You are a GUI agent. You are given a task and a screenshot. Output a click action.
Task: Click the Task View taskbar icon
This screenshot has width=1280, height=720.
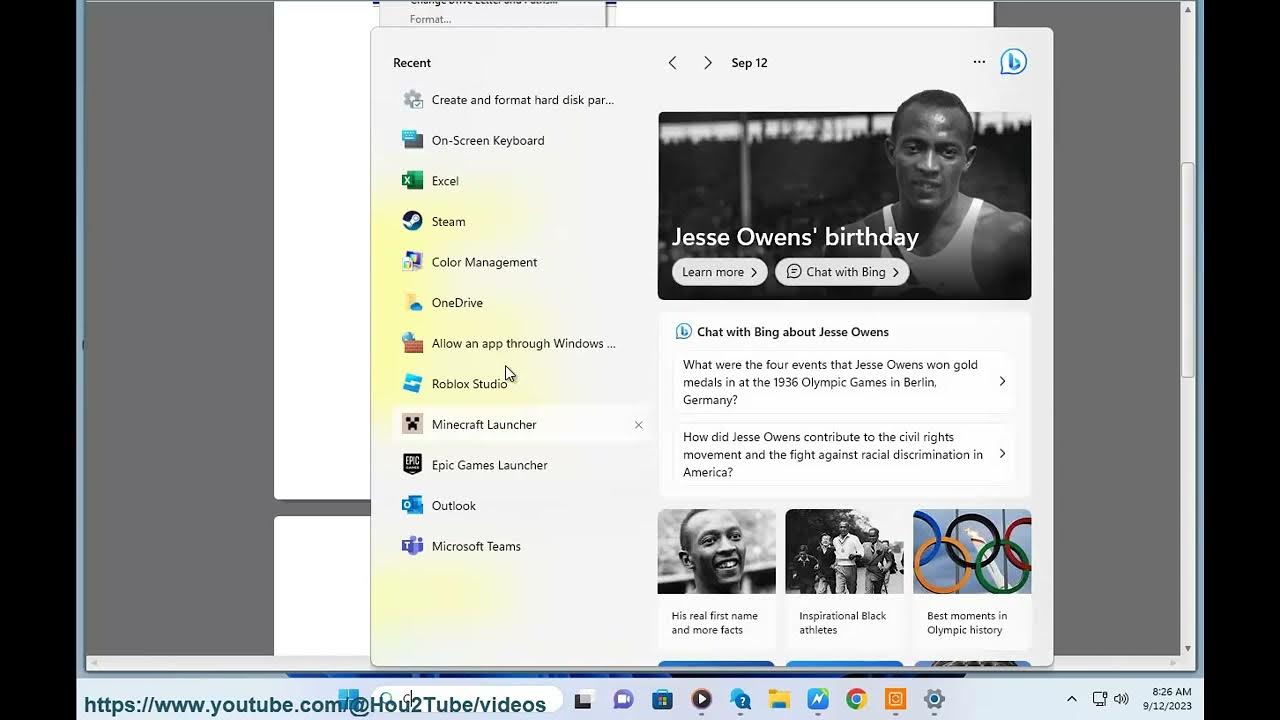pos(583,699)
